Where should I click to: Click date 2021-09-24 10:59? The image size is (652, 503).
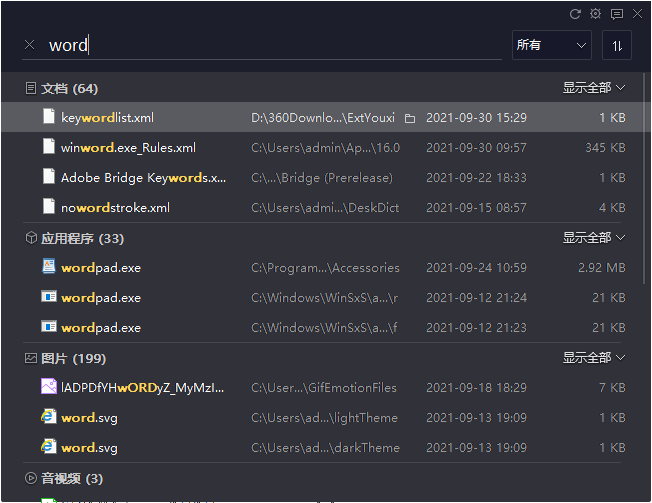[x=477, y=268]
